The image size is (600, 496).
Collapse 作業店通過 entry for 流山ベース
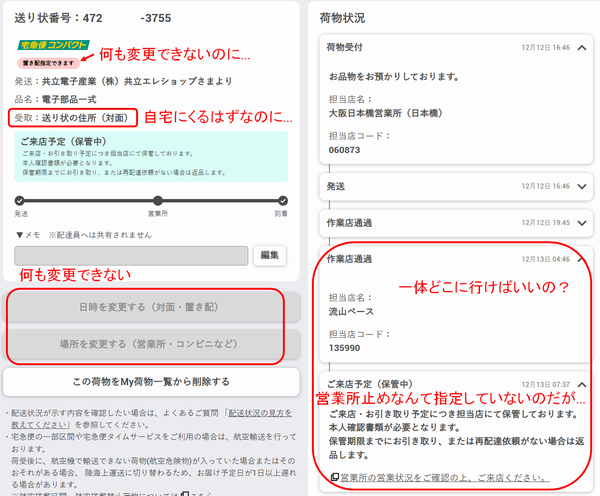[x=581, y=260]
